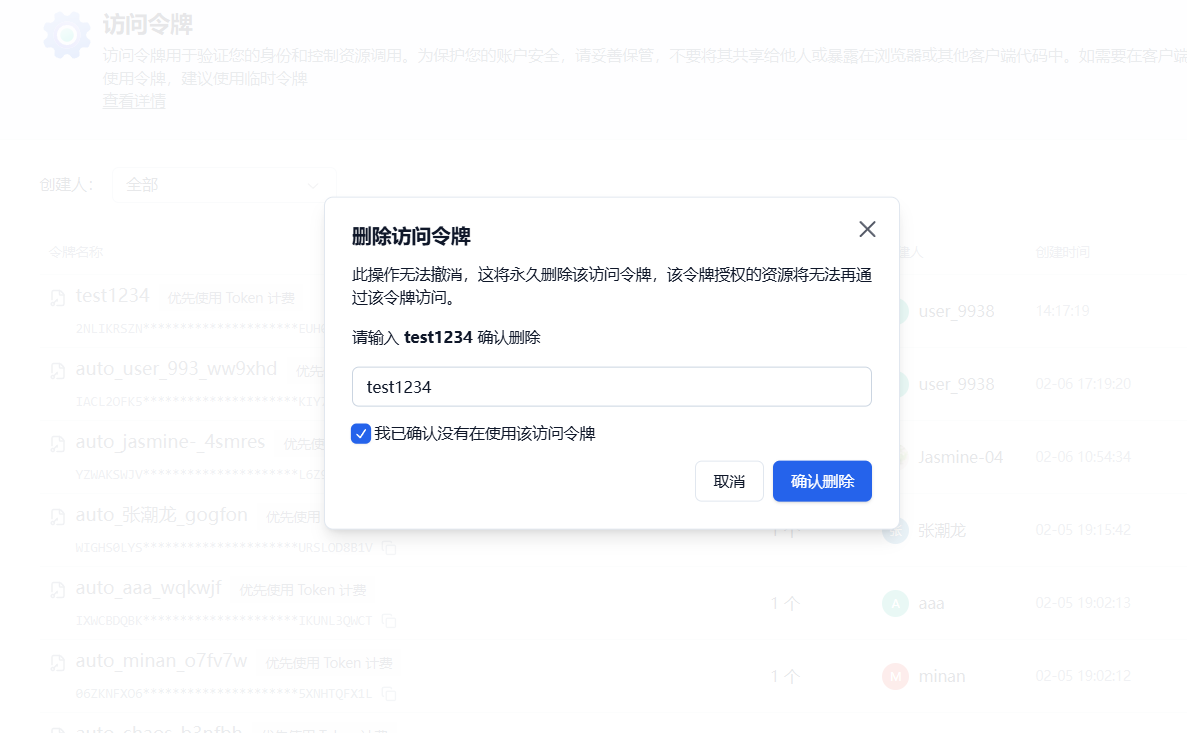The height and width of the screenshot is (733, 1187).
Task: Select the test1234 token name
Action: (x=112, y=295)
